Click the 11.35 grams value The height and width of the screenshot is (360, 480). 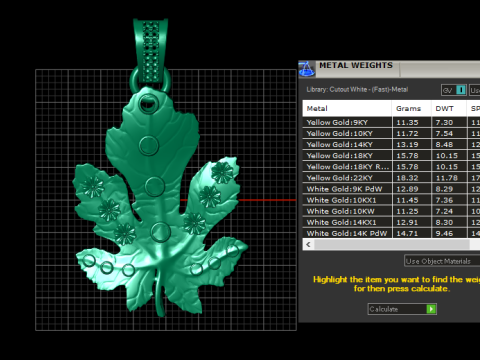(x=407, y=123)
